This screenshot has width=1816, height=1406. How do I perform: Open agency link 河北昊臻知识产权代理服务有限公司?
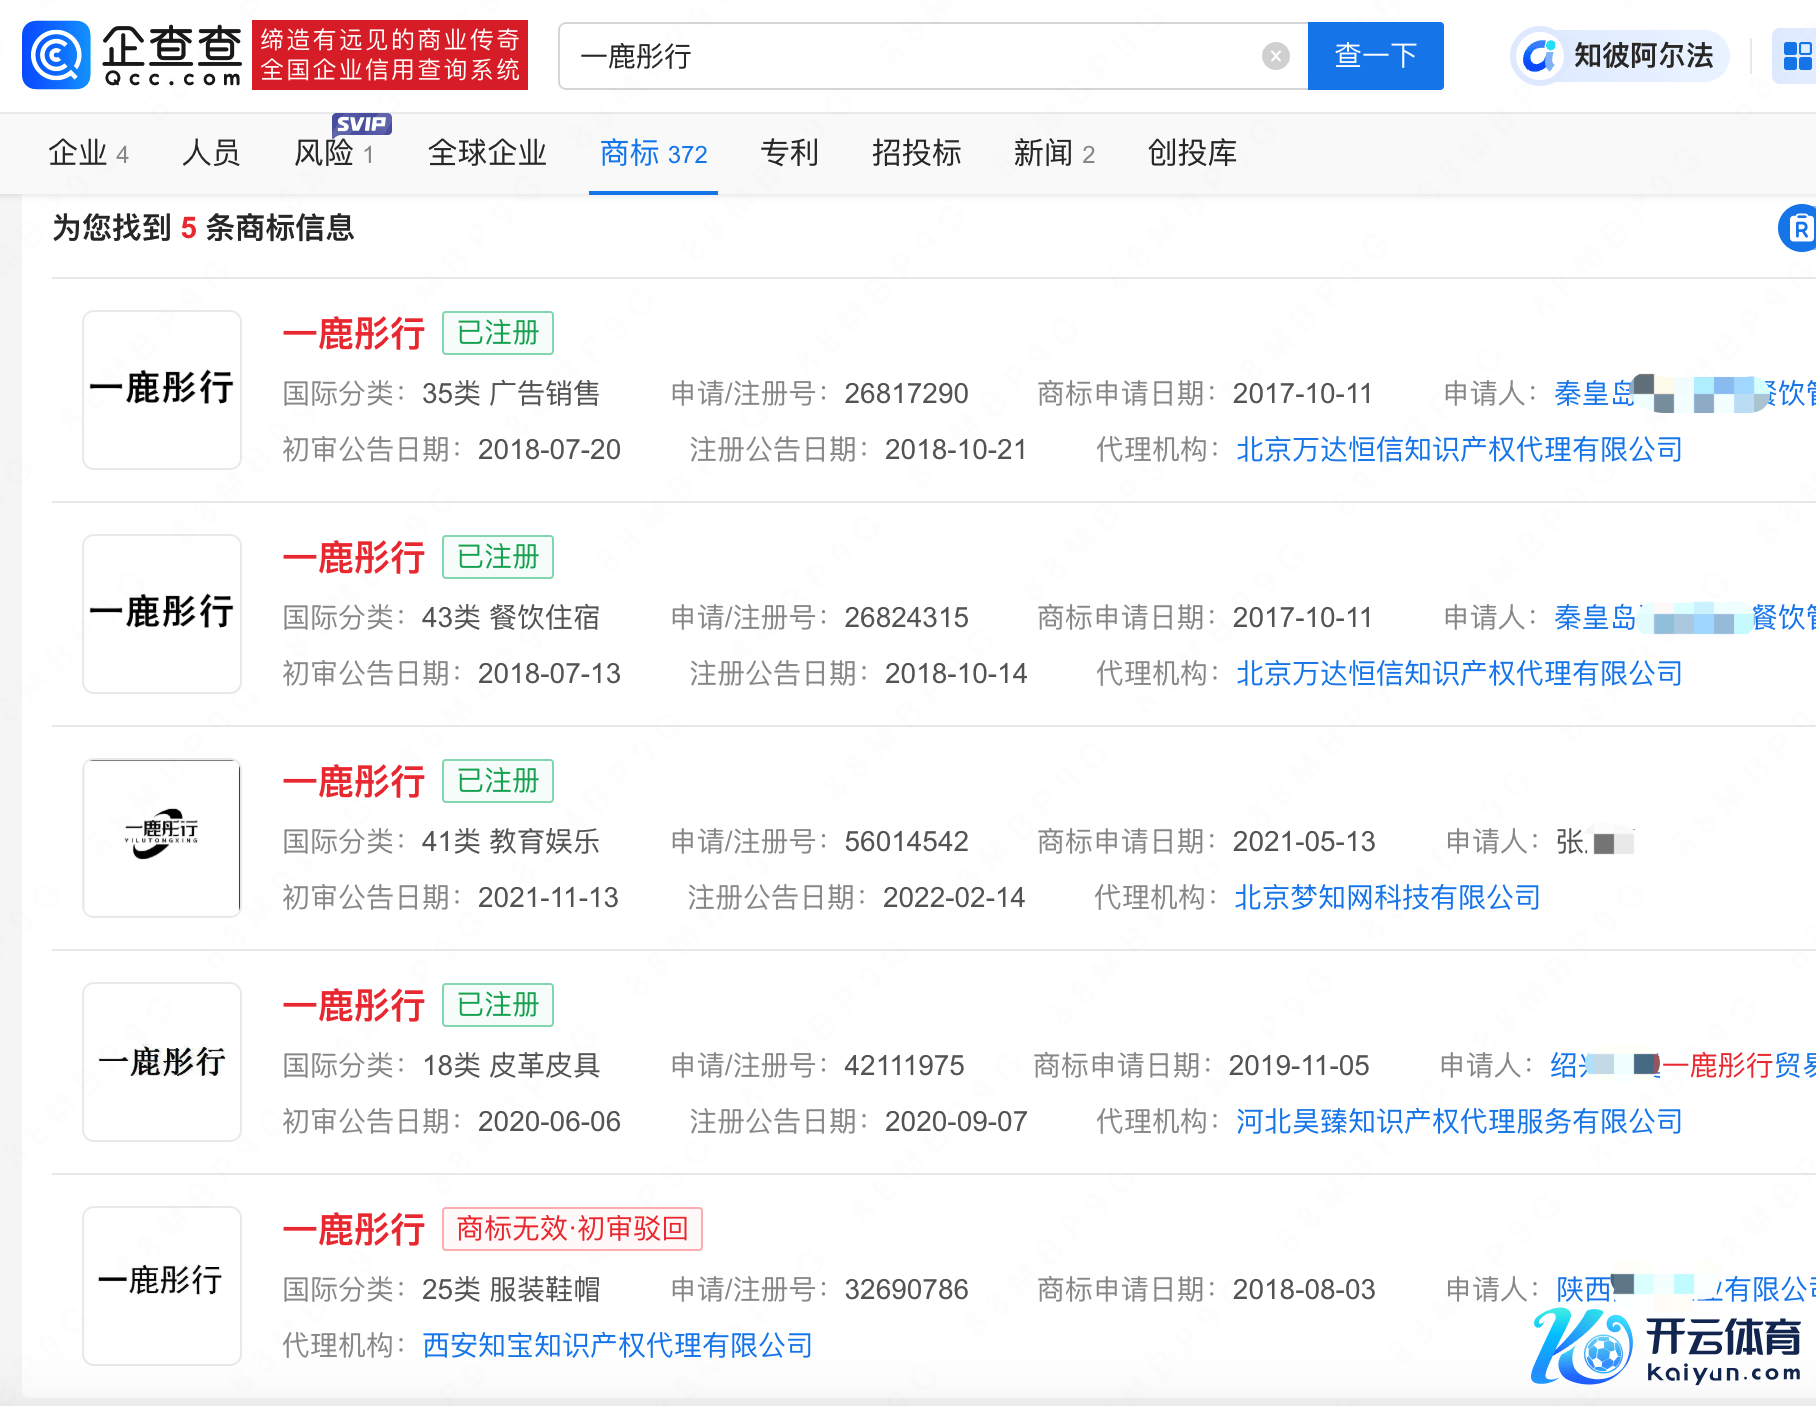(x=1459, y=1122)
